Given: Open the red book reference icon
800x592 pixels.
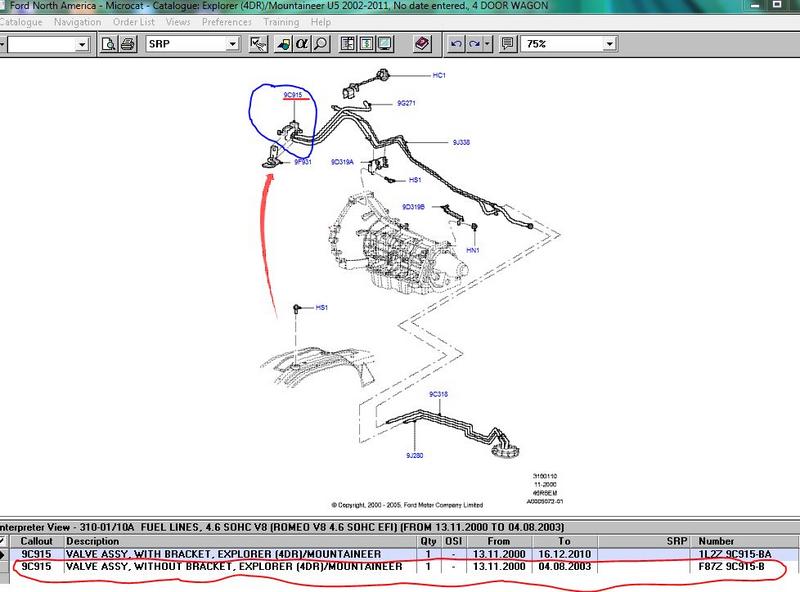Looking at the screenshot, I should [422, 44].
